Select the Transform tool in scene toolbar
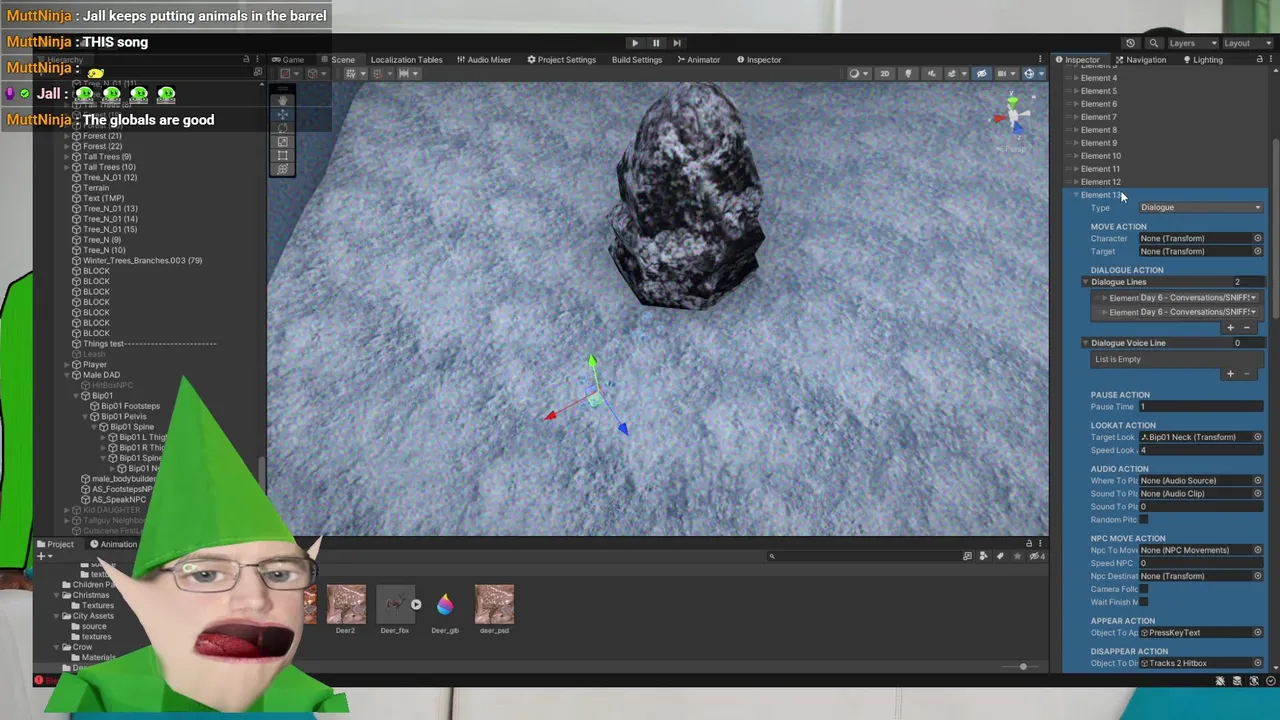 click(282, 169)
